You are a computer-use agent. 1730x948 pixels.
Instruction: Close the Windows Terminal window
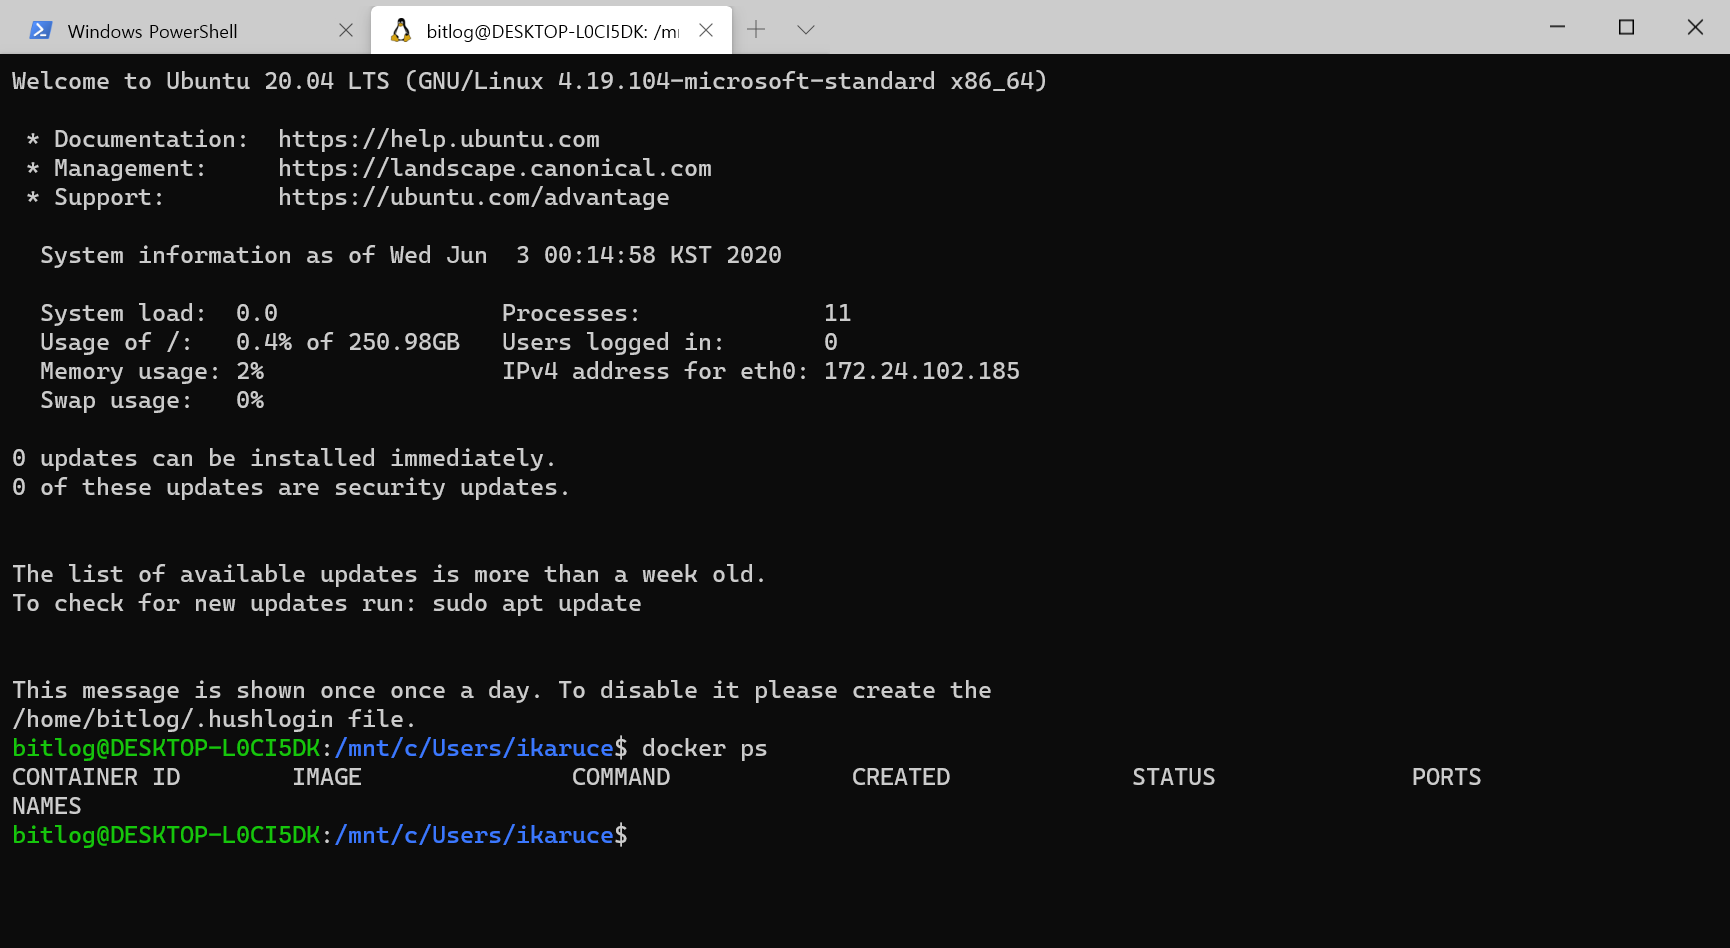click(1695, 27)
